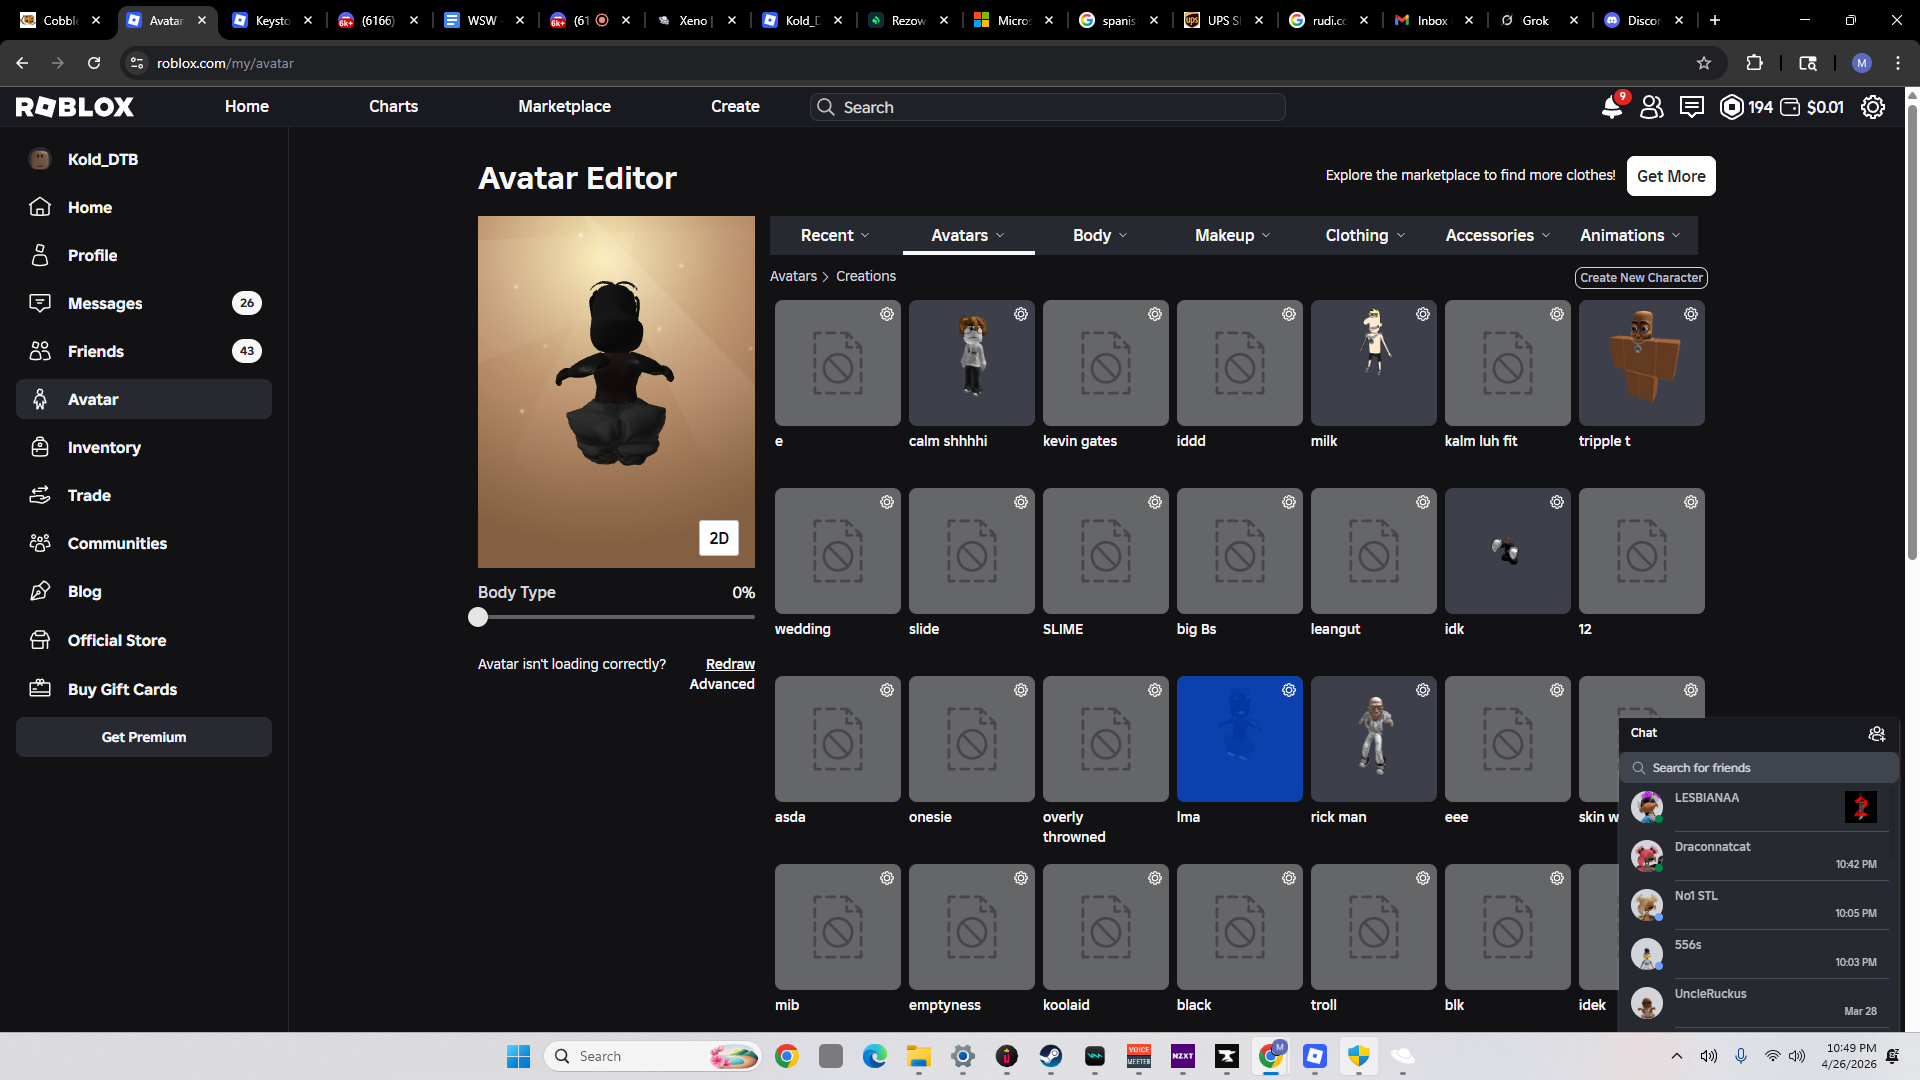The height and width of the screenshot is (1080, 1920).
Task: Click the Get Premium button
Action: (x=144, y=737)
